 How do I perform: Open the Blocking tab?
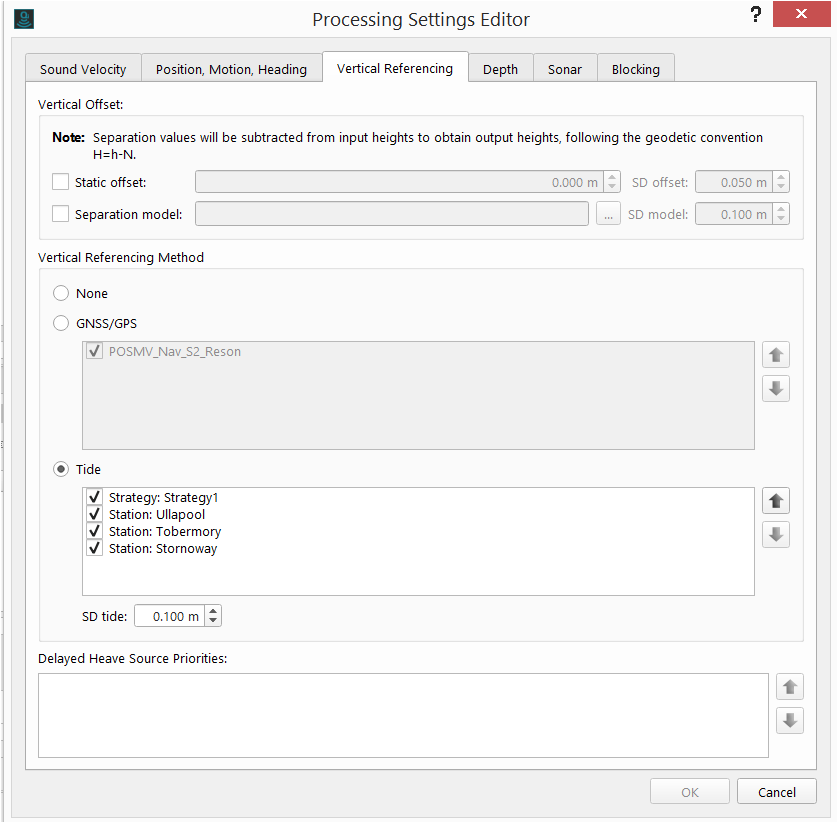coord(636,69)
